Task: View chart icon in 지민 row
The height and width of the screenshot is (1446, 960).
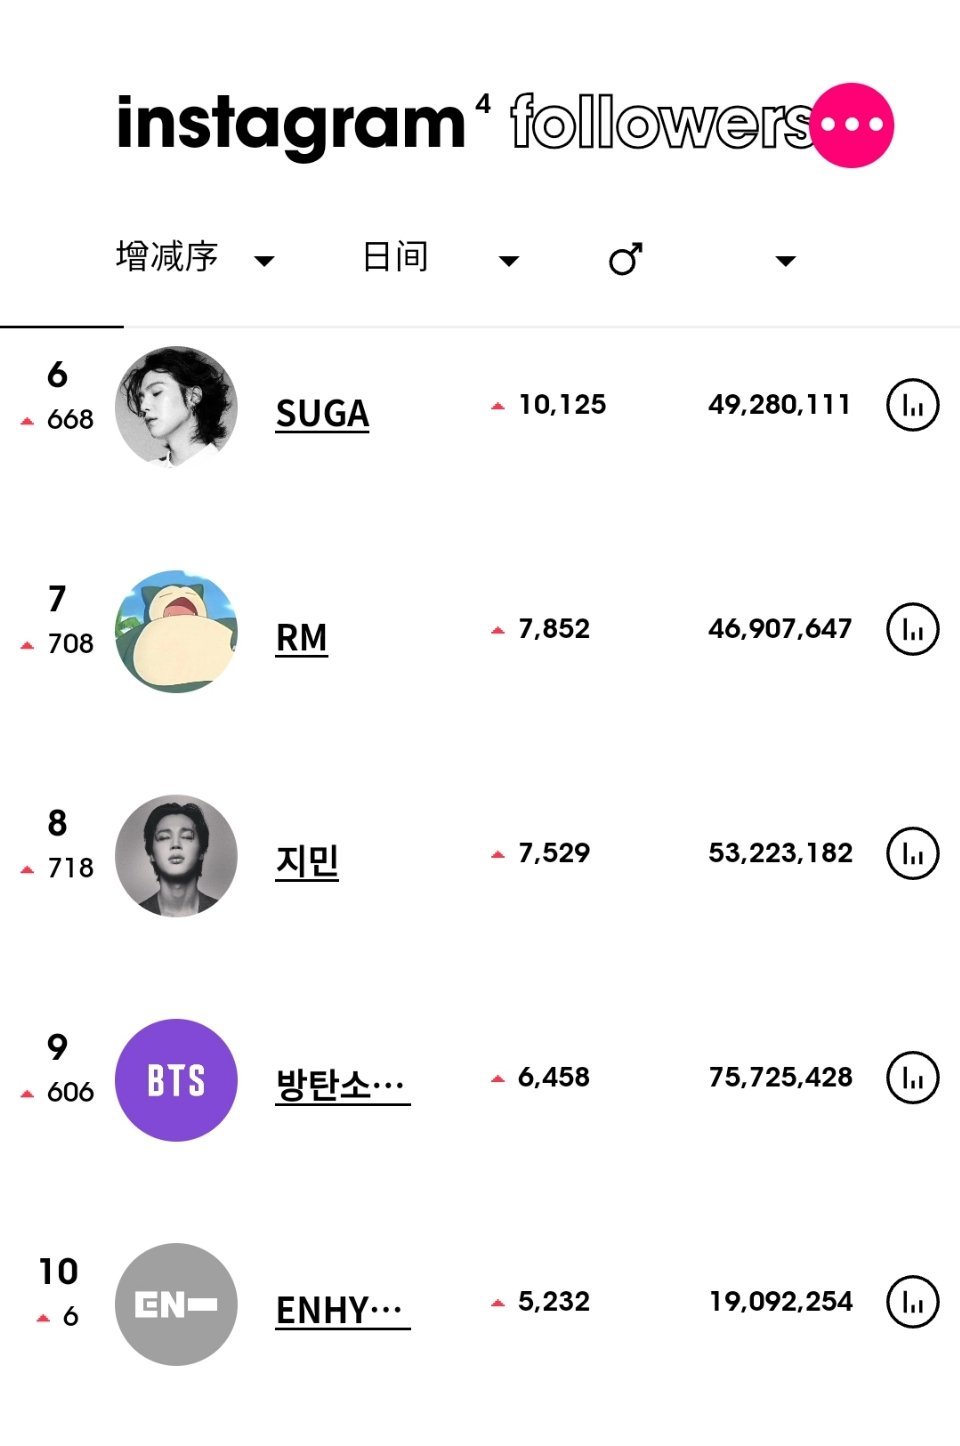Action: tap(912, 853)
